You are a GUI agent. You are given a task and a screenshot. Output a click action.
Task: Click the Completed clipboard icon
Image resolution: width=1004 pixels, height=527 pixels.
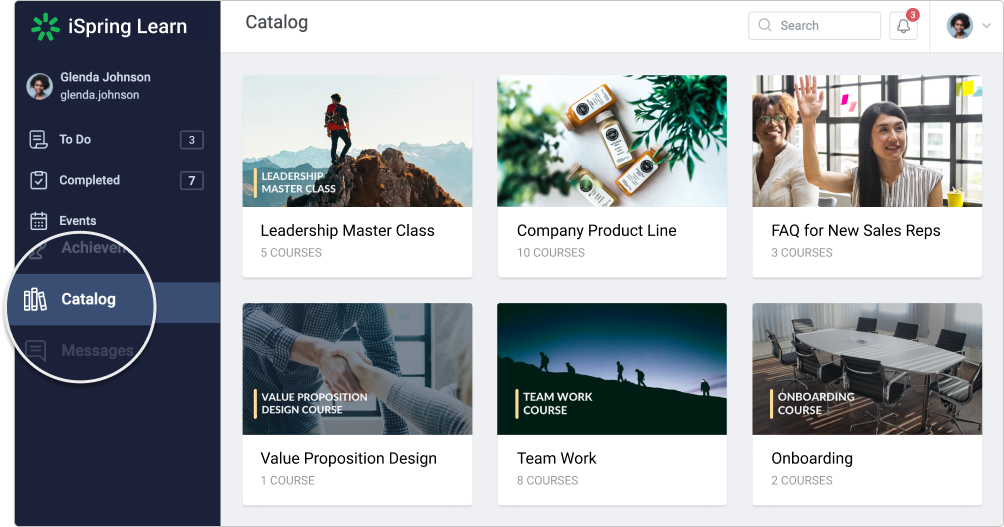pos(39,181)
